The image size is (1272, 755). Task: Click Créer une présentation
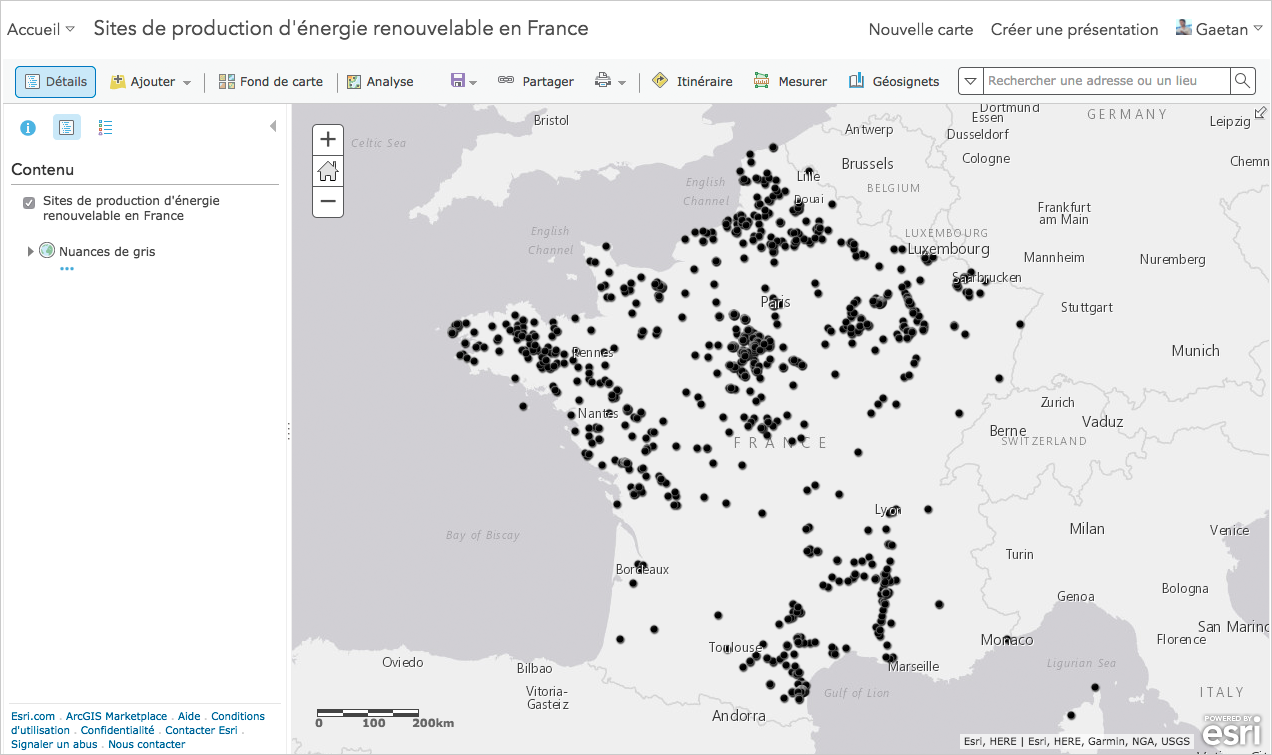pos(1074,30)
